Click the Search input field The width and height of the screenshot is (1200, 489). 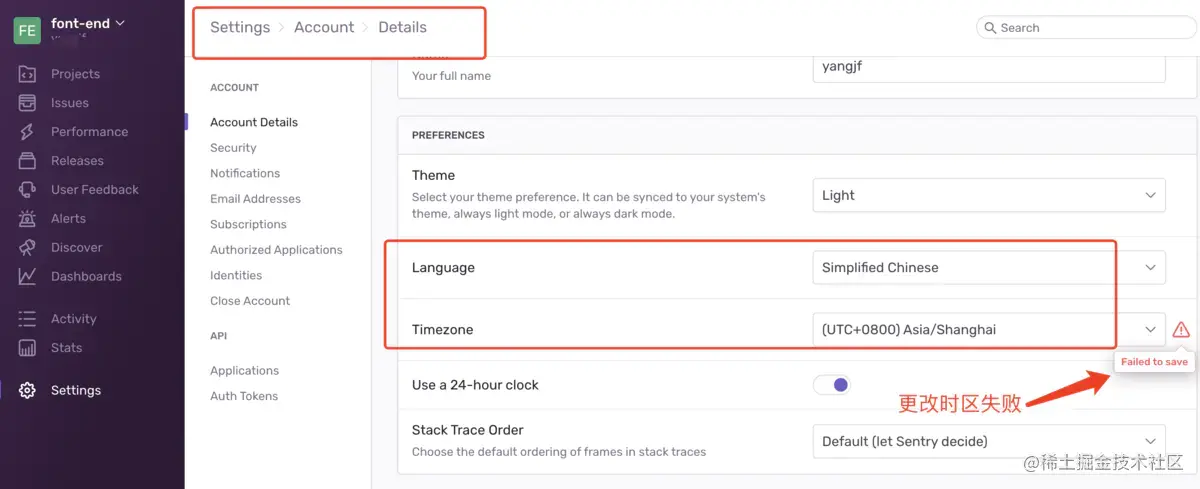click(1090, 28)
